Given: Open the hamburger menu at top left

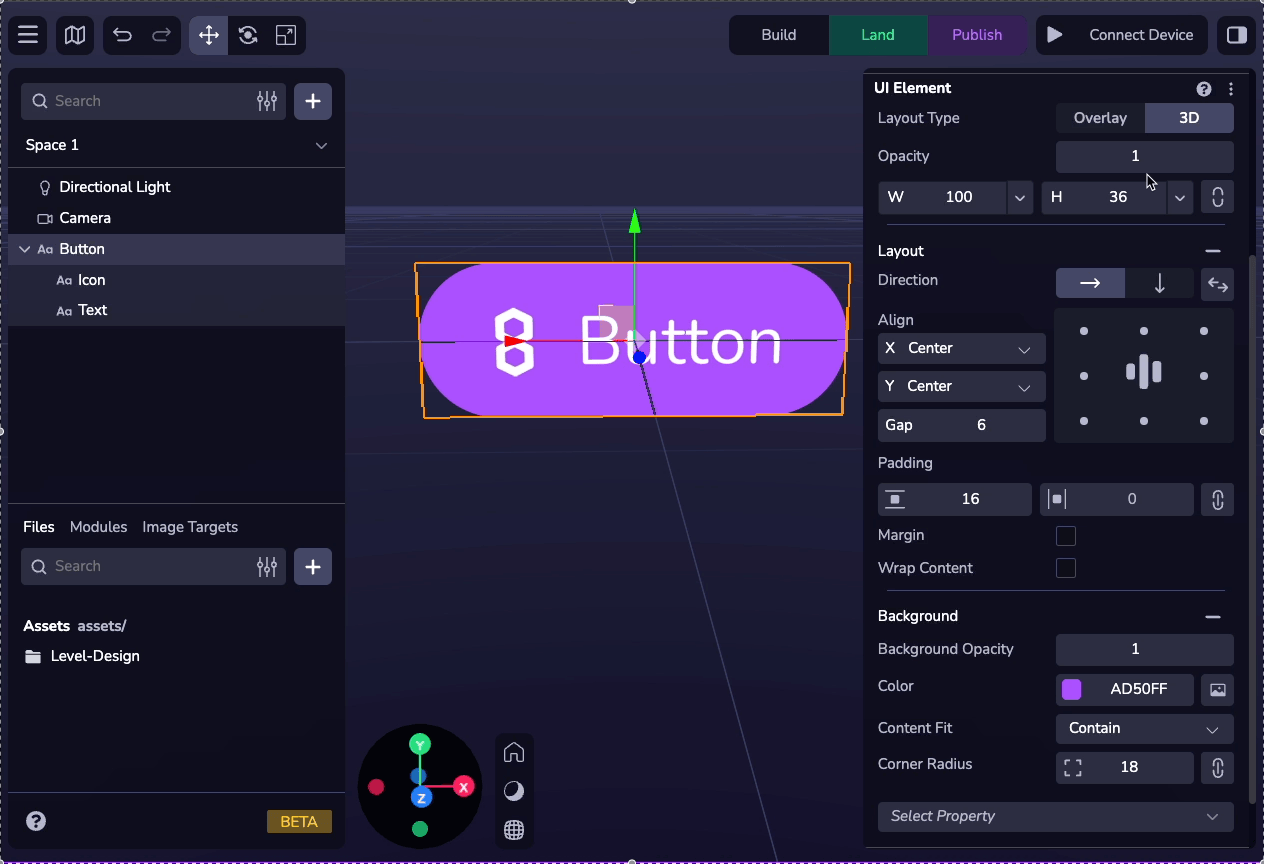Looking at the screenshot, I should point(27,35).
